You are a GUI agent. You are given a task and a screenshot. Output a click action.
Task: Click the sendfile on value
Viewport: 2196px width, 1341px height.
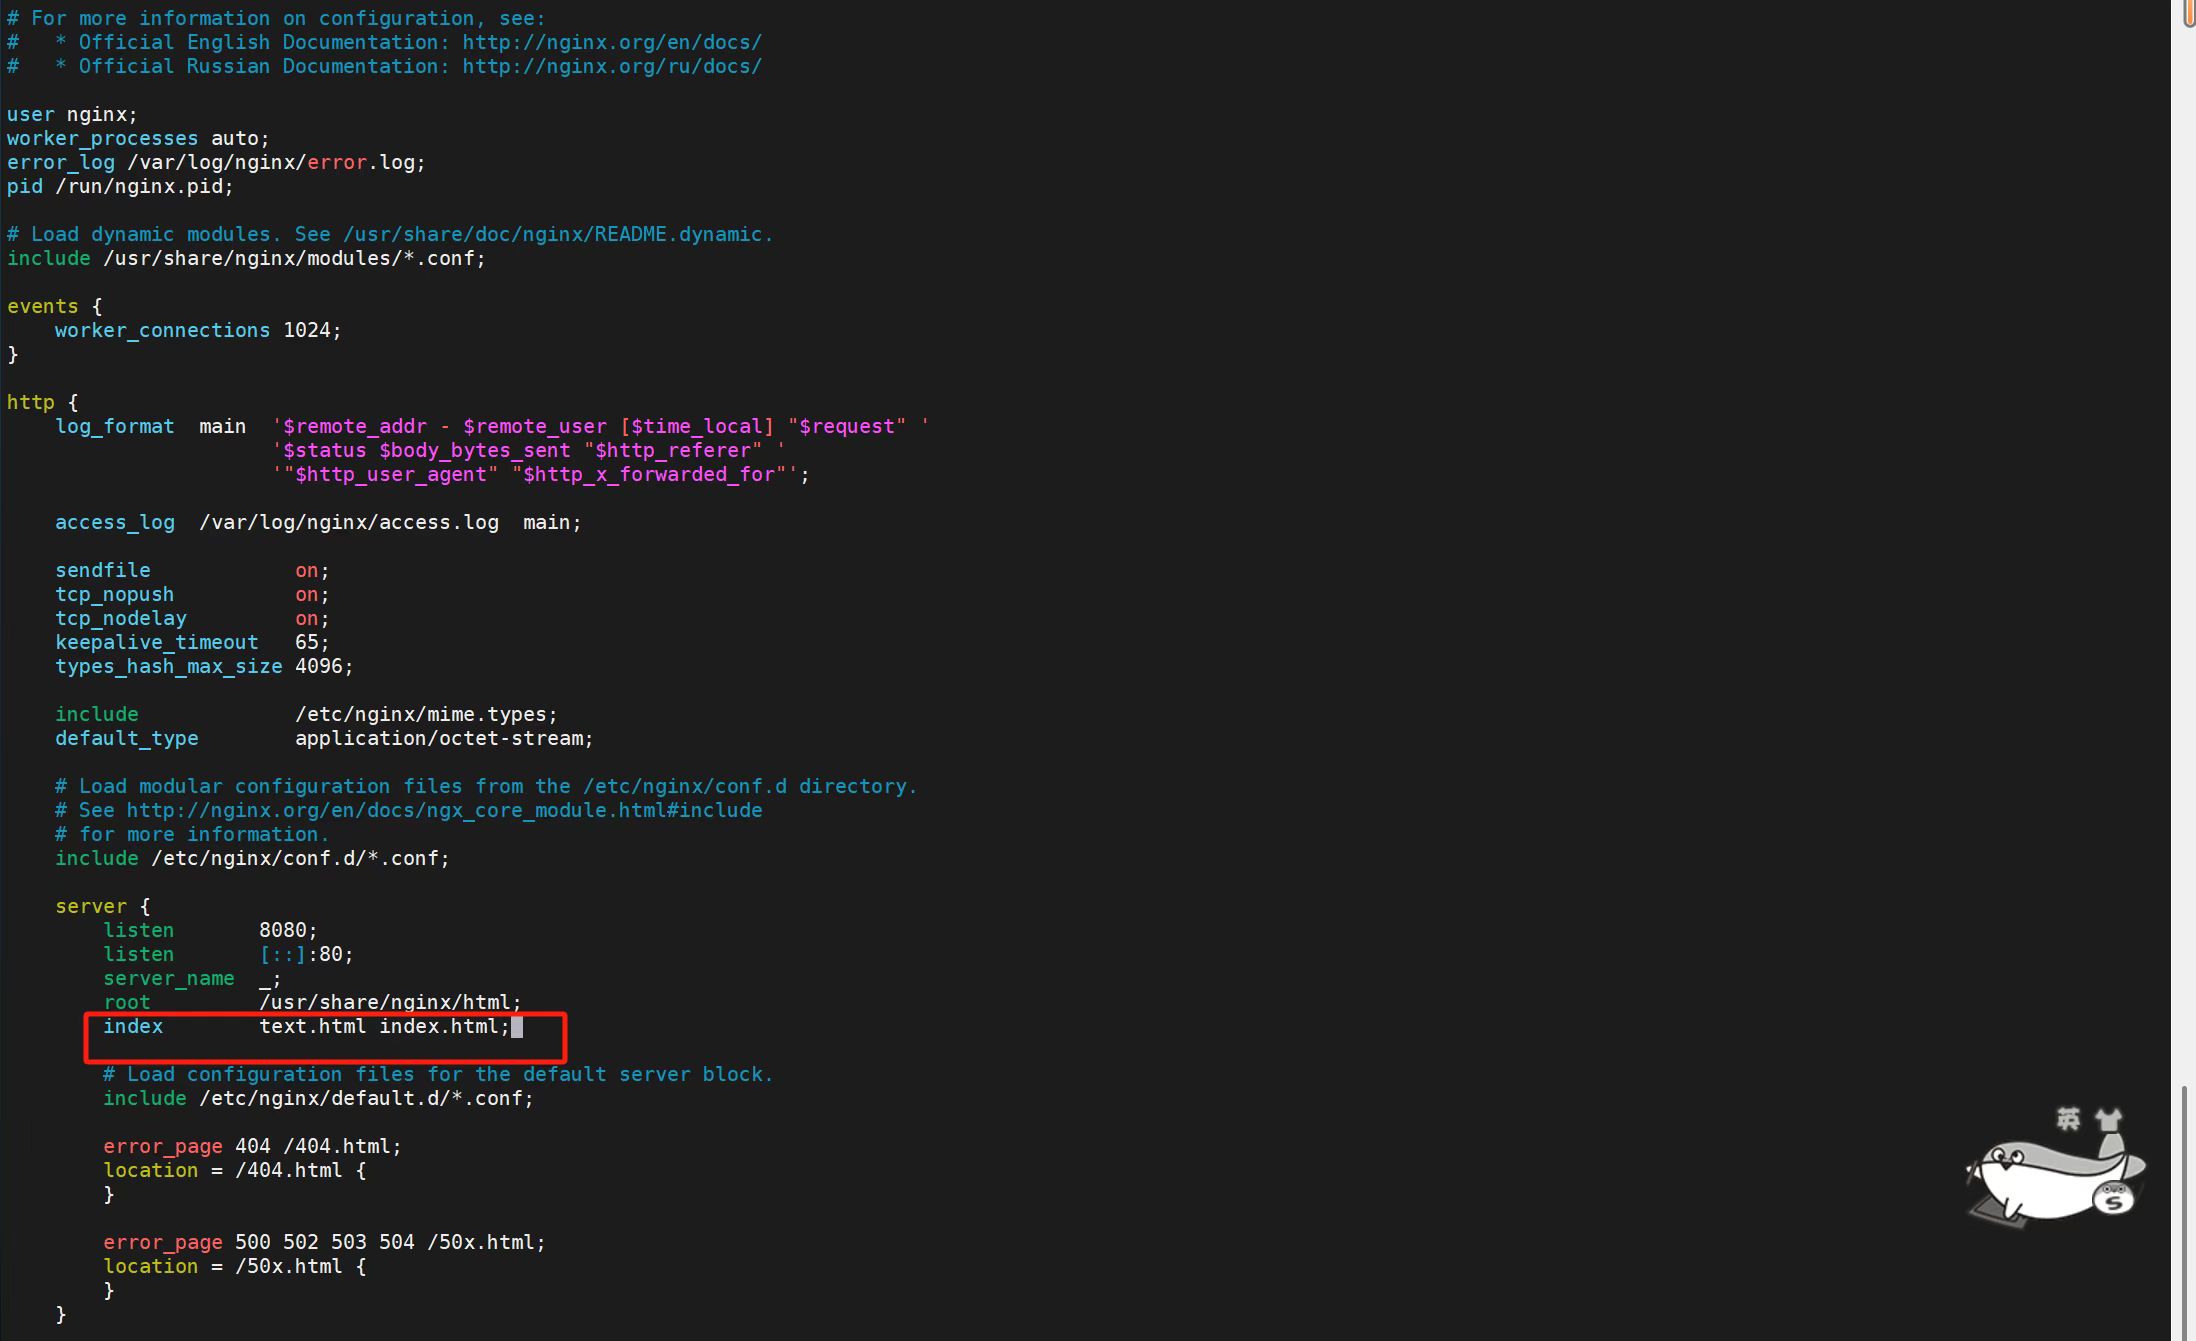[306, 570]
